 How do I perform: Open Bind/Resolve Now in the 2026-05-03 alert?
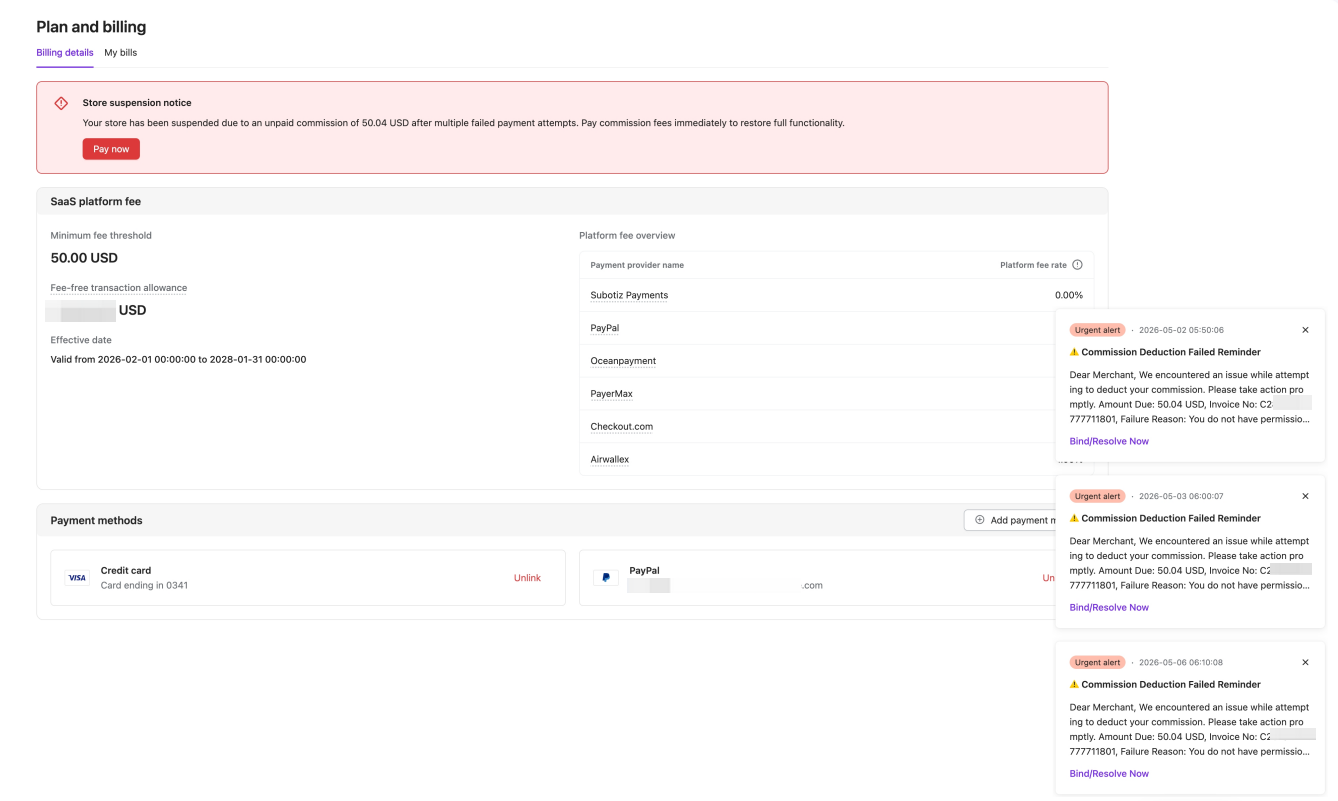coord(1109,607)
